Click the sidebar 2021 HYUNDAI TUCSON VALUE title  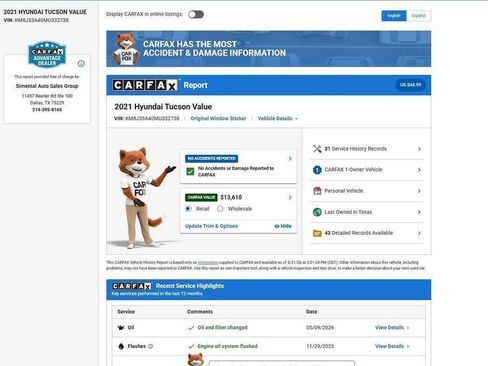tap(45, 12)
